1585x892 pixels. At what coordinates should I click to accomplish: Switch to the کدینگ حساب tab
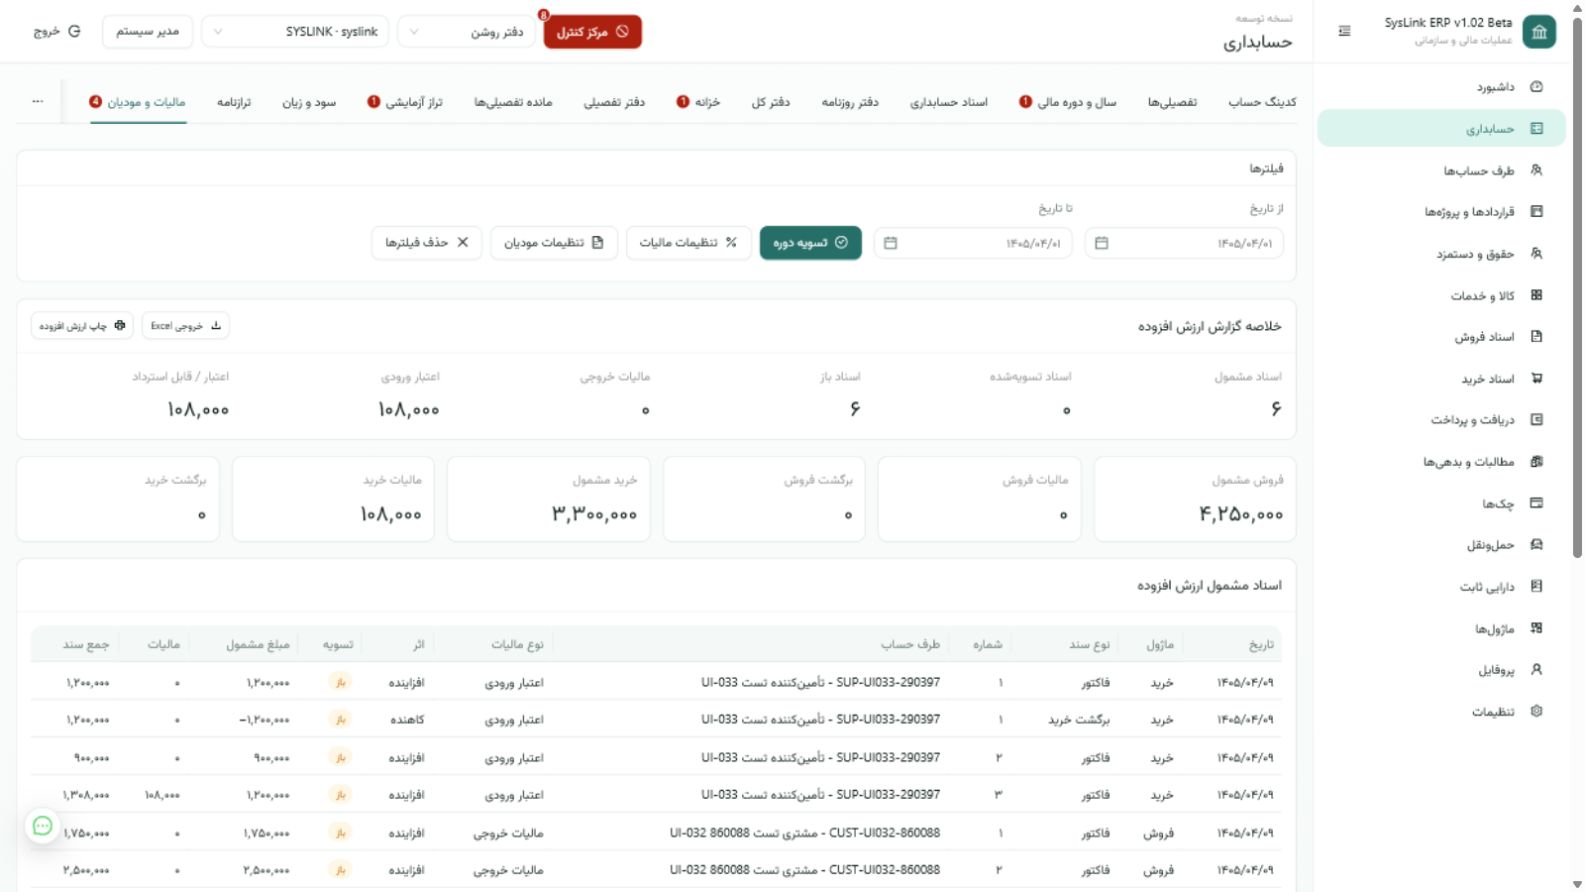tap(1262, 102)
